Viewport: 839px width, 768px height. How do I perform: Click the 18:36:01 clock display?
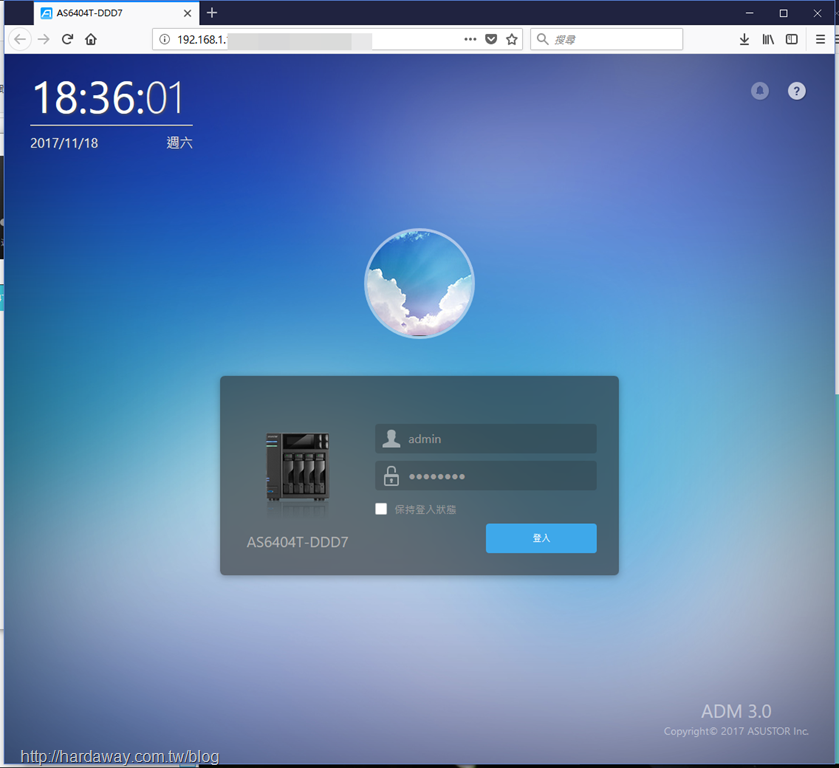109,98
